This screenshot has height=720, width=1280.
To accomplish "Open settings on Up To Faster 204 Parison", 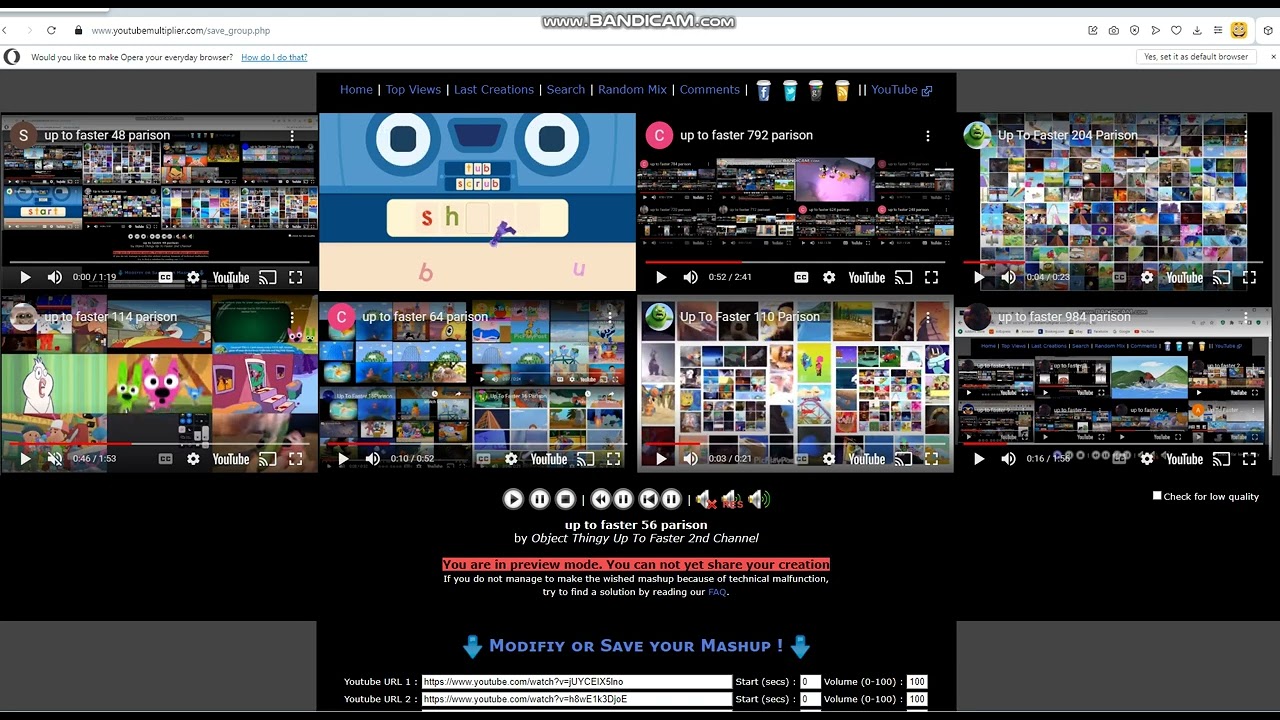I will click(x=1147, y=278).
